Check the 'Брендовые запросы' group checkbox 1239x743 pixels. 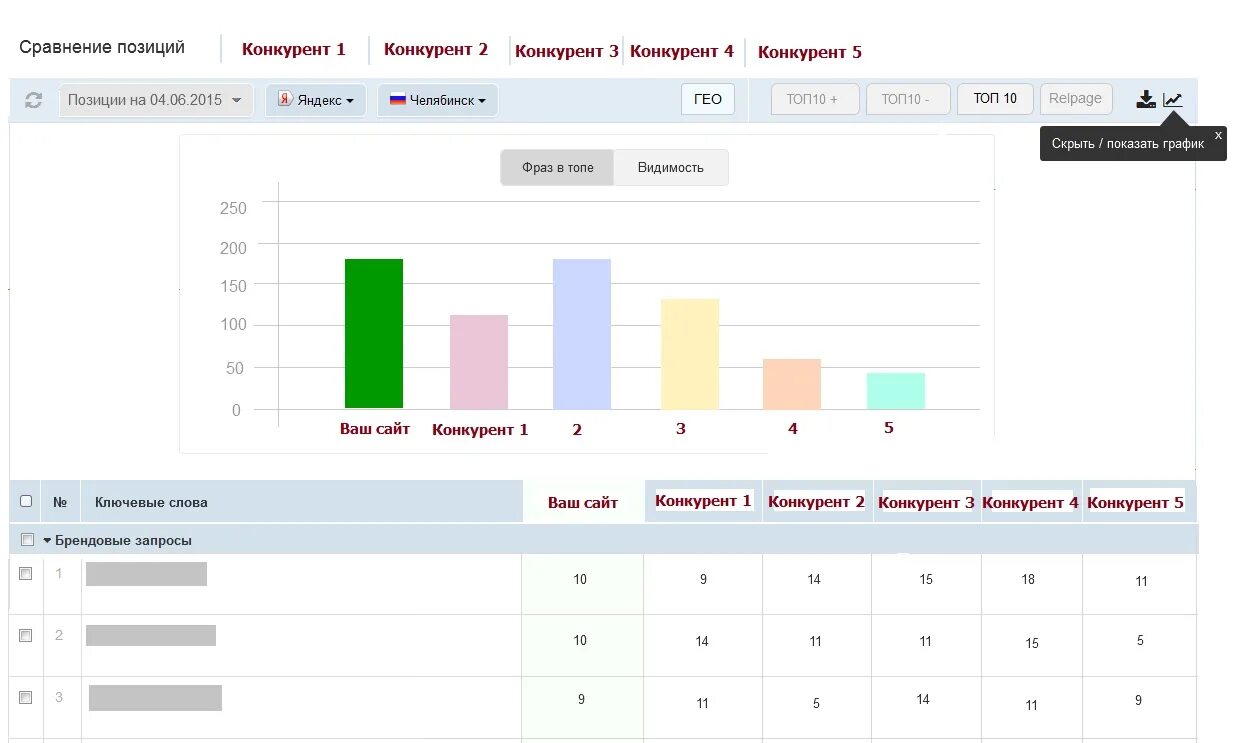tap(26, 540)
